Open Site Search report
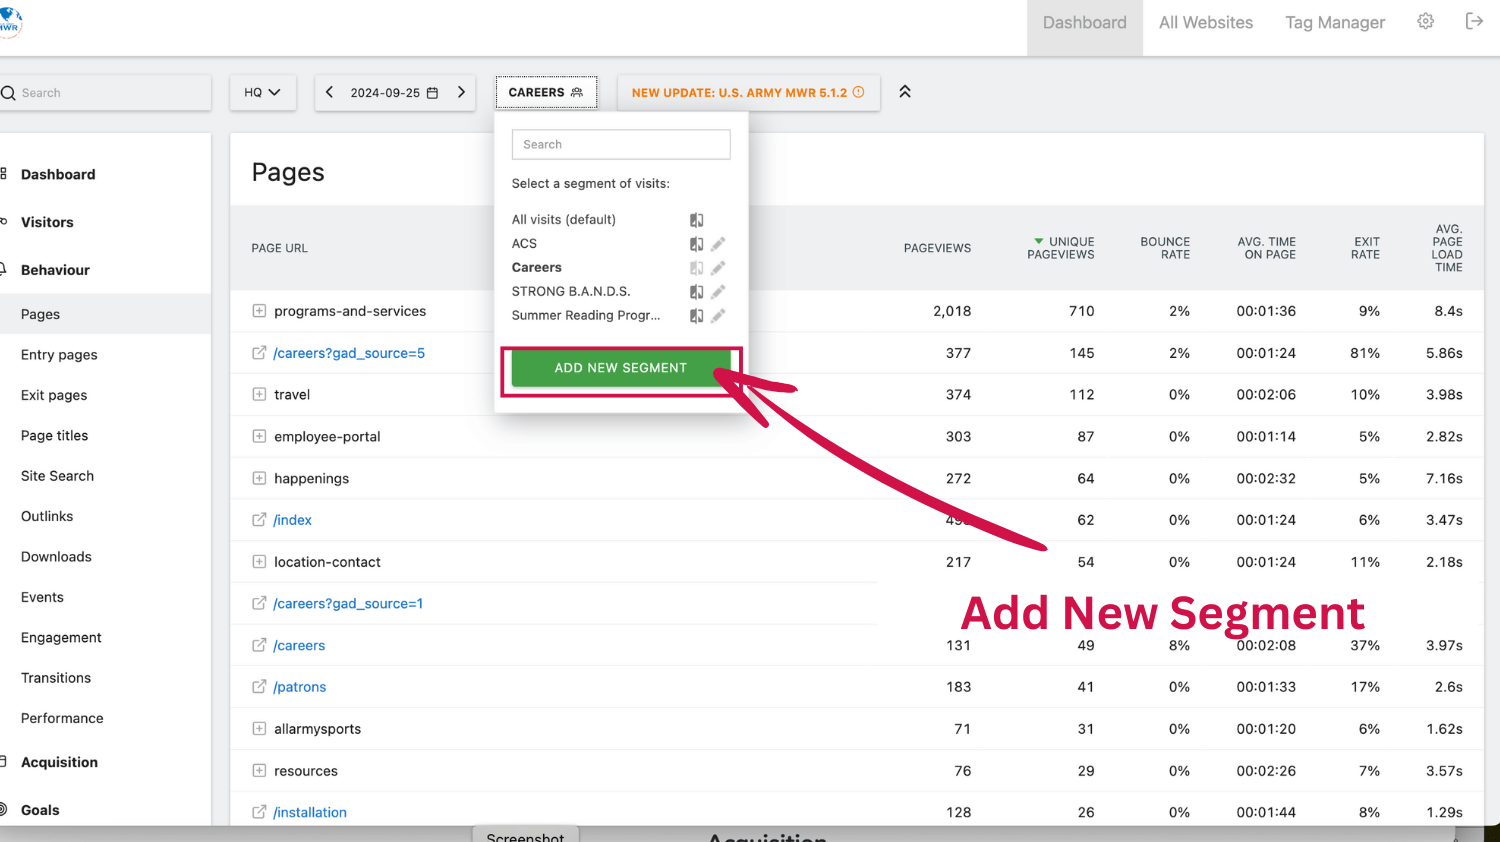 (x=57, y=476)
